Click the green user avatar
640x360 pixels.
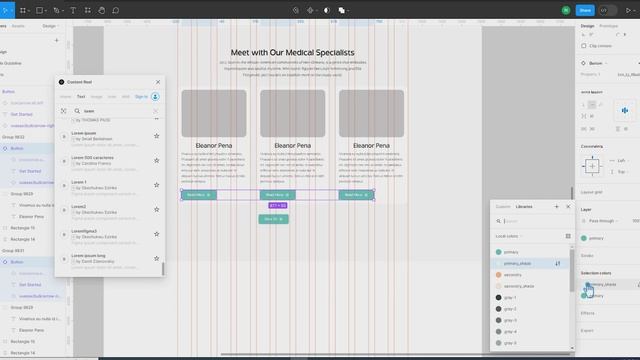pyautogui.click(x=566, y=10)
